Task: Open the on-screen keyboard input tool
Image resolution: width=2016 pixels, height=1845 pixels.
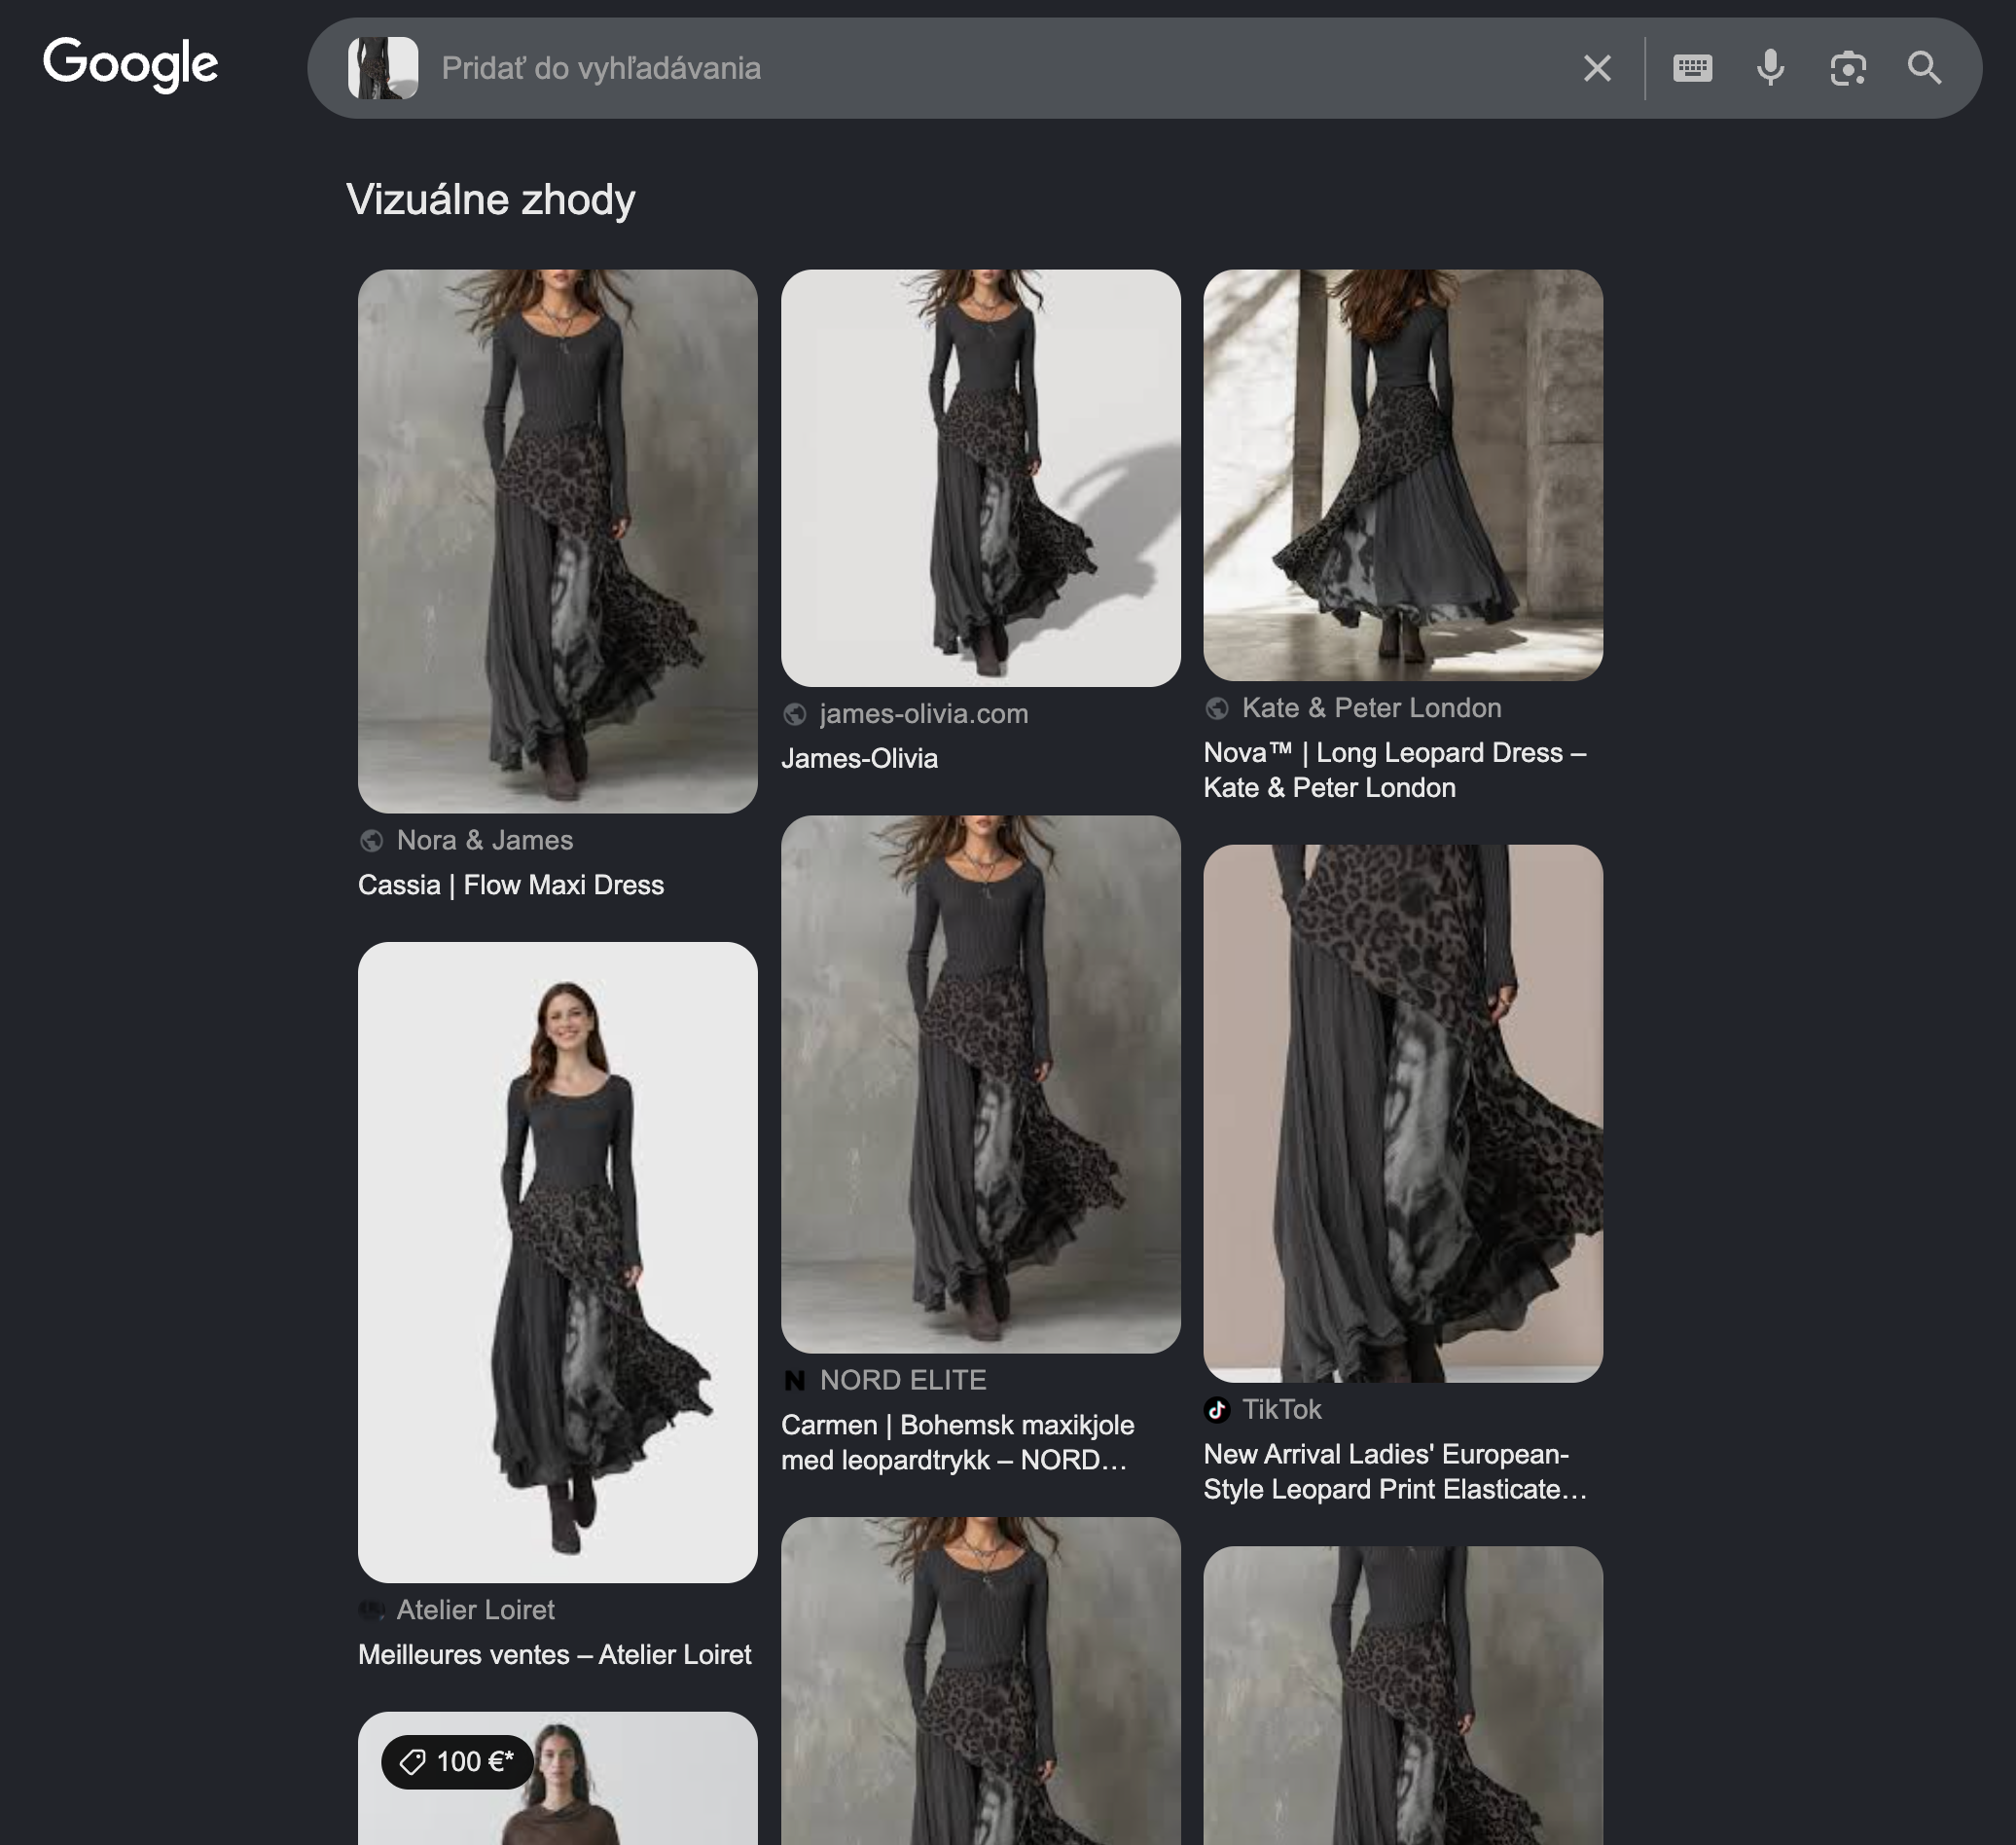Action: click(x=1692, y=68)
